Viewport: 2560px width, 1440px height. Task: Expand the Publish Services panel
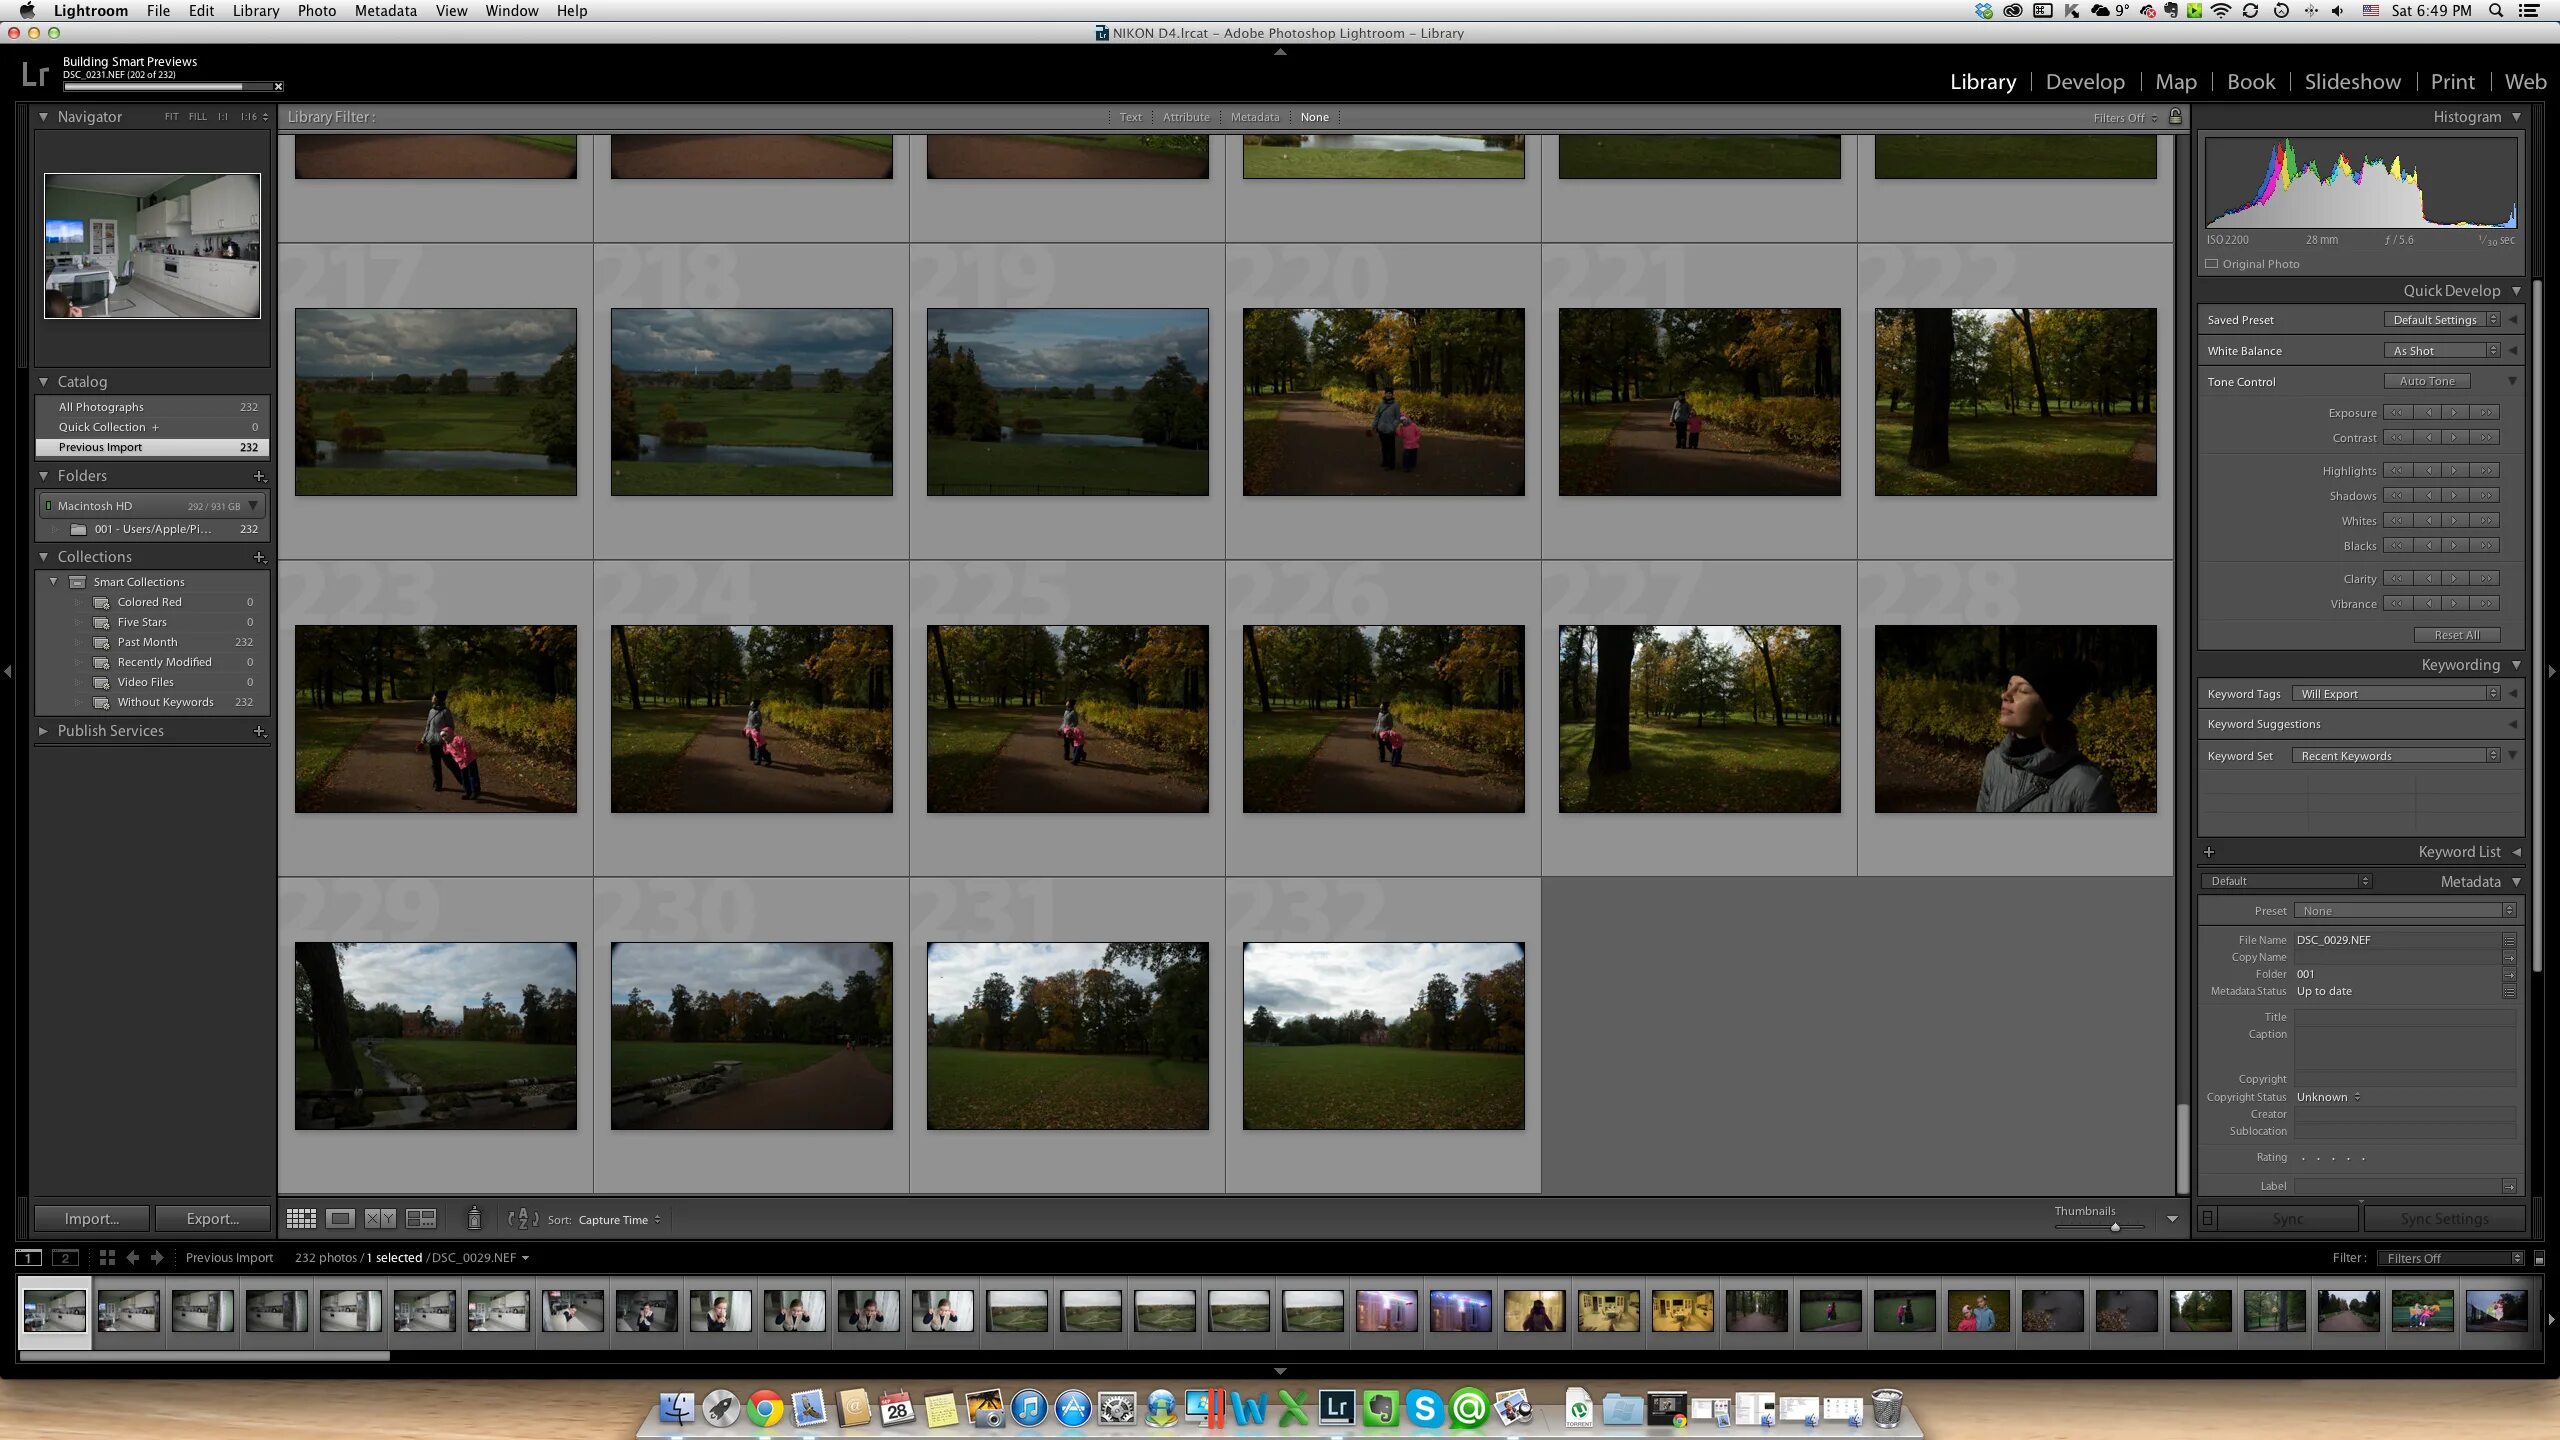point(43,731)
